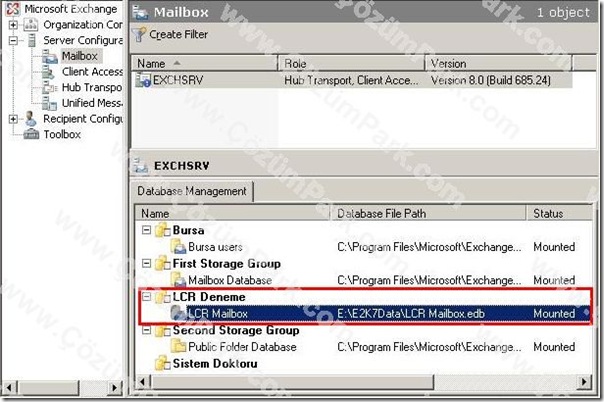604x402 pixels.
Task: Sort servers by the Role column
Action: pyautogui.click(x=351, y=64)
